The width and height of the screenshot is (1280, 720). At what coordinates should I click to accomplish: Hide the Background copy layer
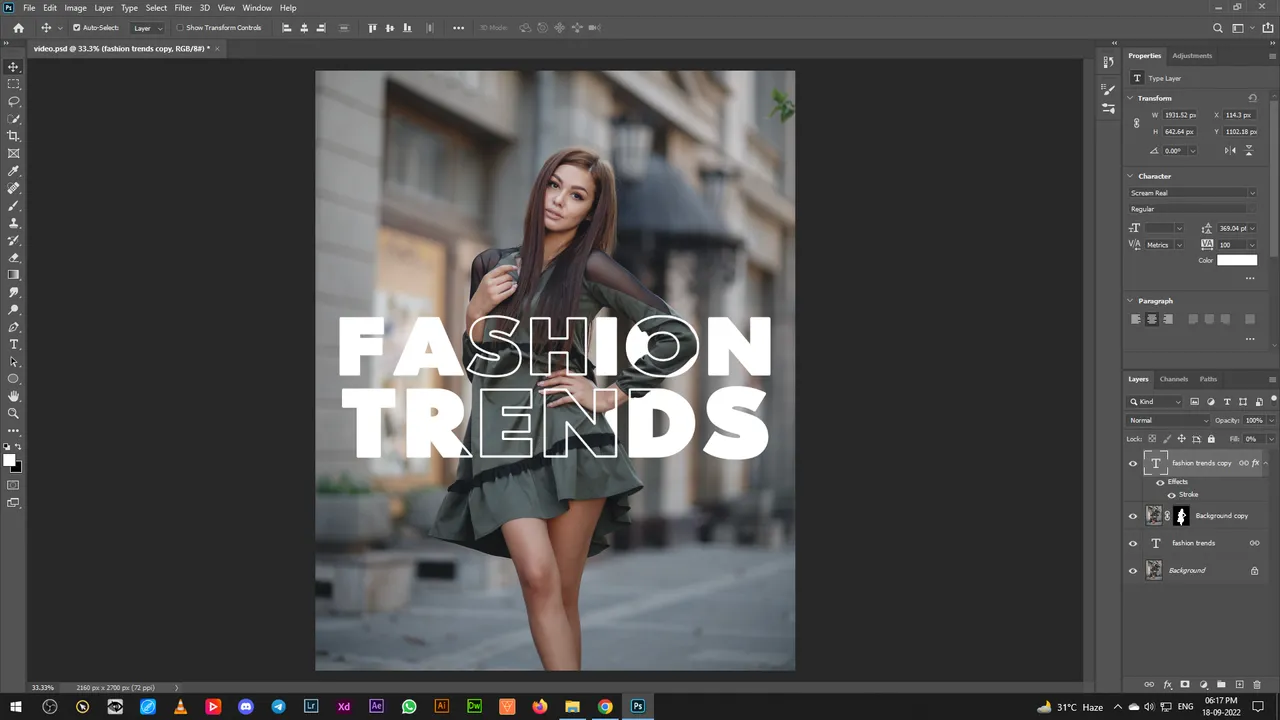tap(1133, 516)
